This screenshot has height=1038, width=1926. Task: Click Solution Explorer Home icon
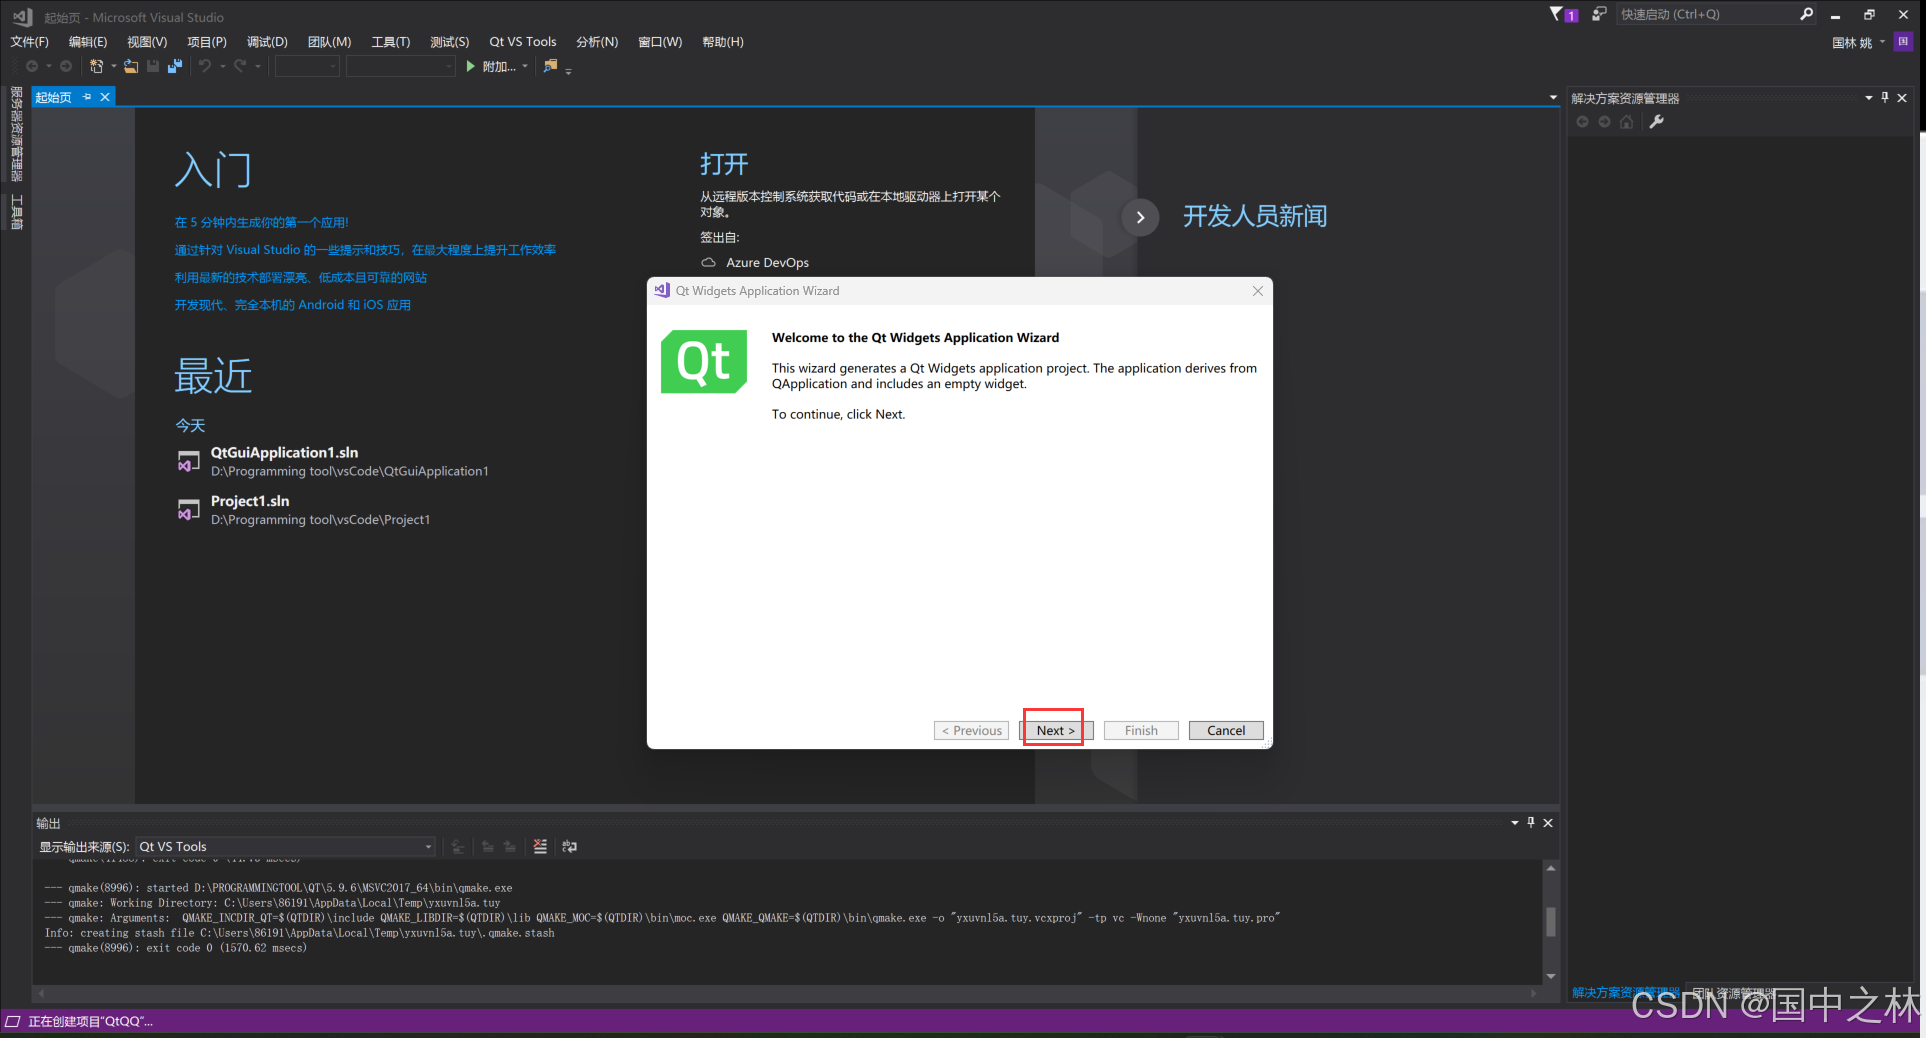[x=1627, y=122]
